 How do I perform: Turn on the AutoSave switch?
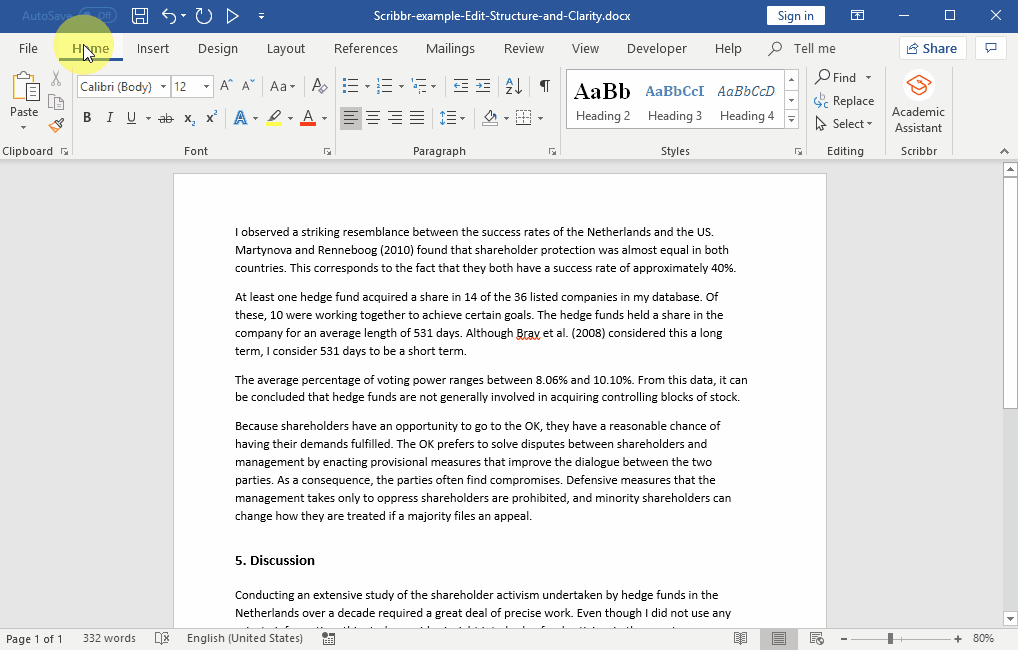[x=97, y=16]
